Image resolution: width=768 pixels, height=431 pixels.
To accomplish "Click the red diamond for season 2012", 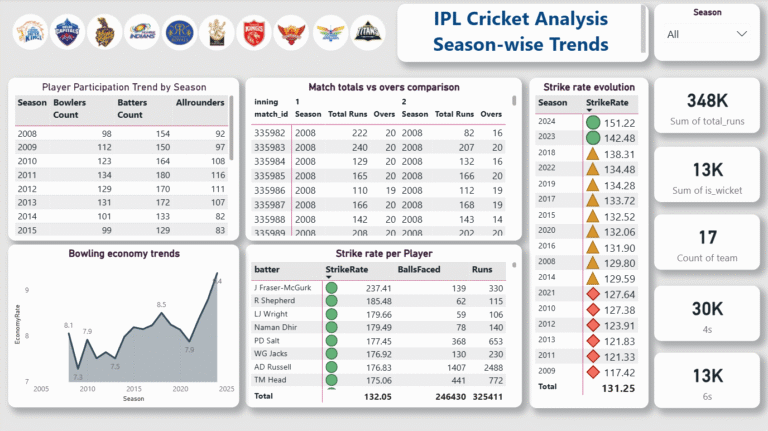I will 593,325.
